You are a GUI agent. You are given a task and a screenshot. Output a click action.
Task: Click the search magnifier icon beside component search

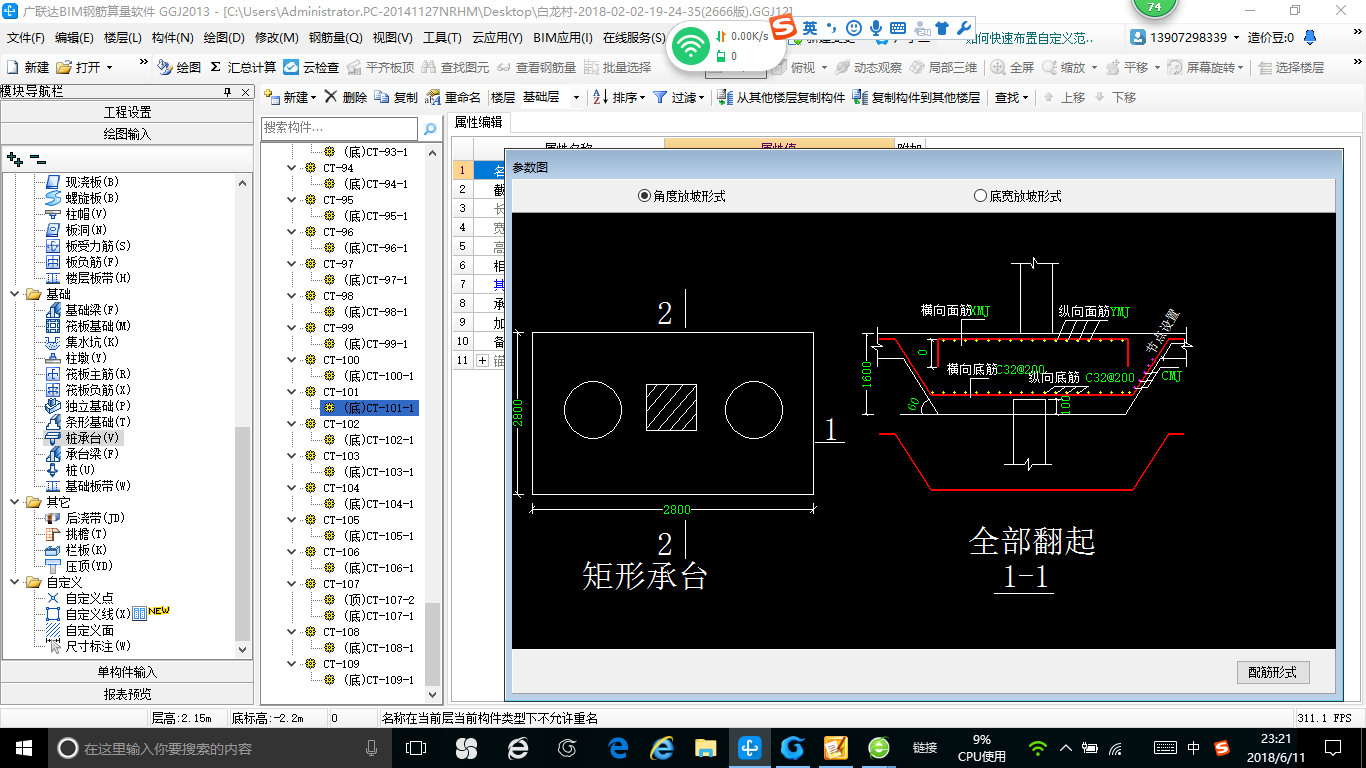(x=430, y=129)
